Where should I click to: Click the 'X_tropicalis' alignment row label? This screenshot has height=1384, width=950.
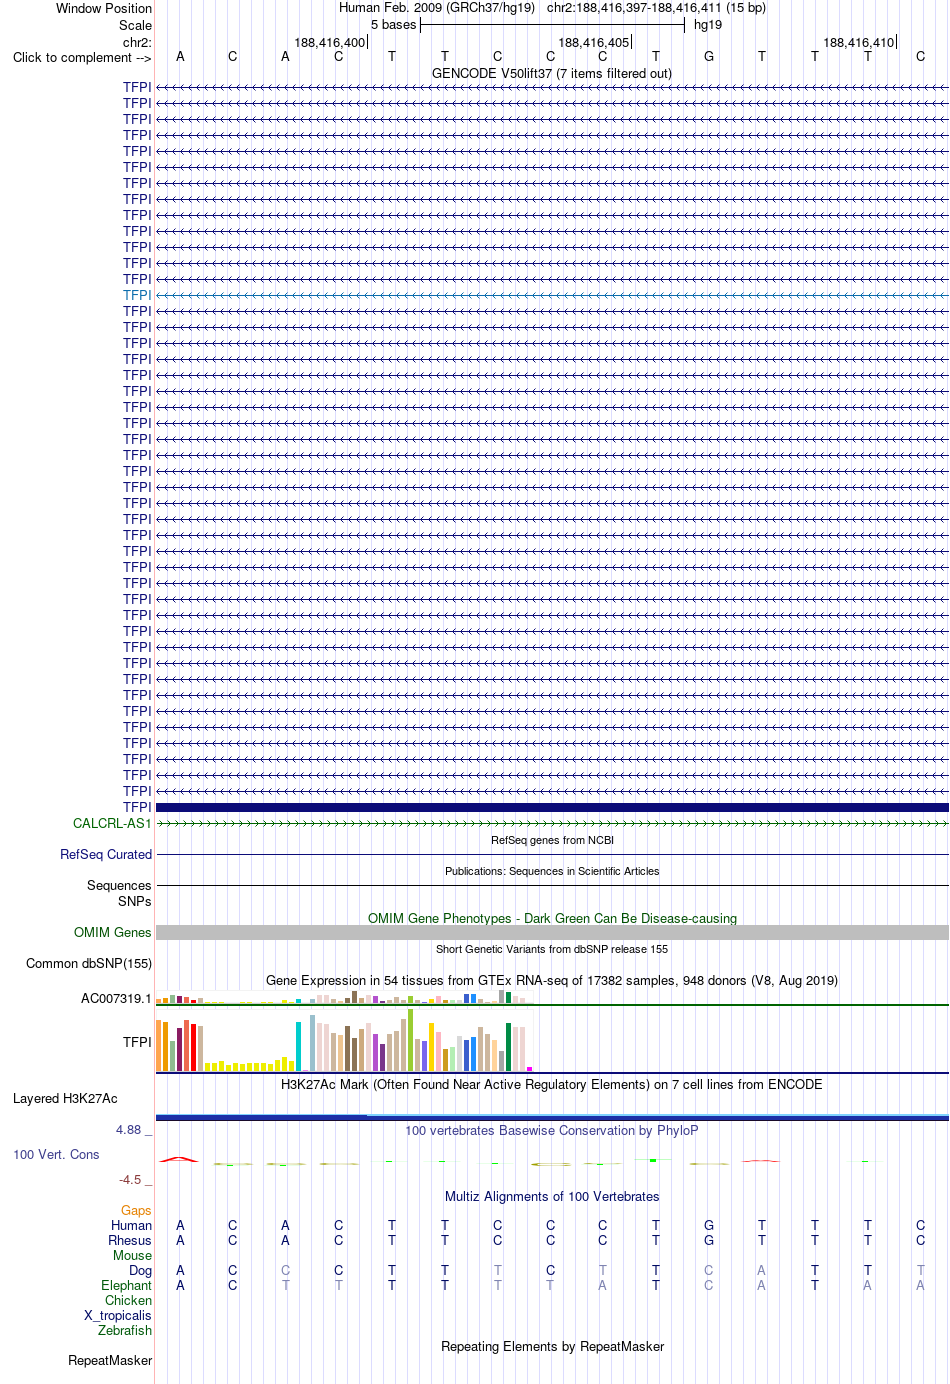click(x=118, y=1315)
